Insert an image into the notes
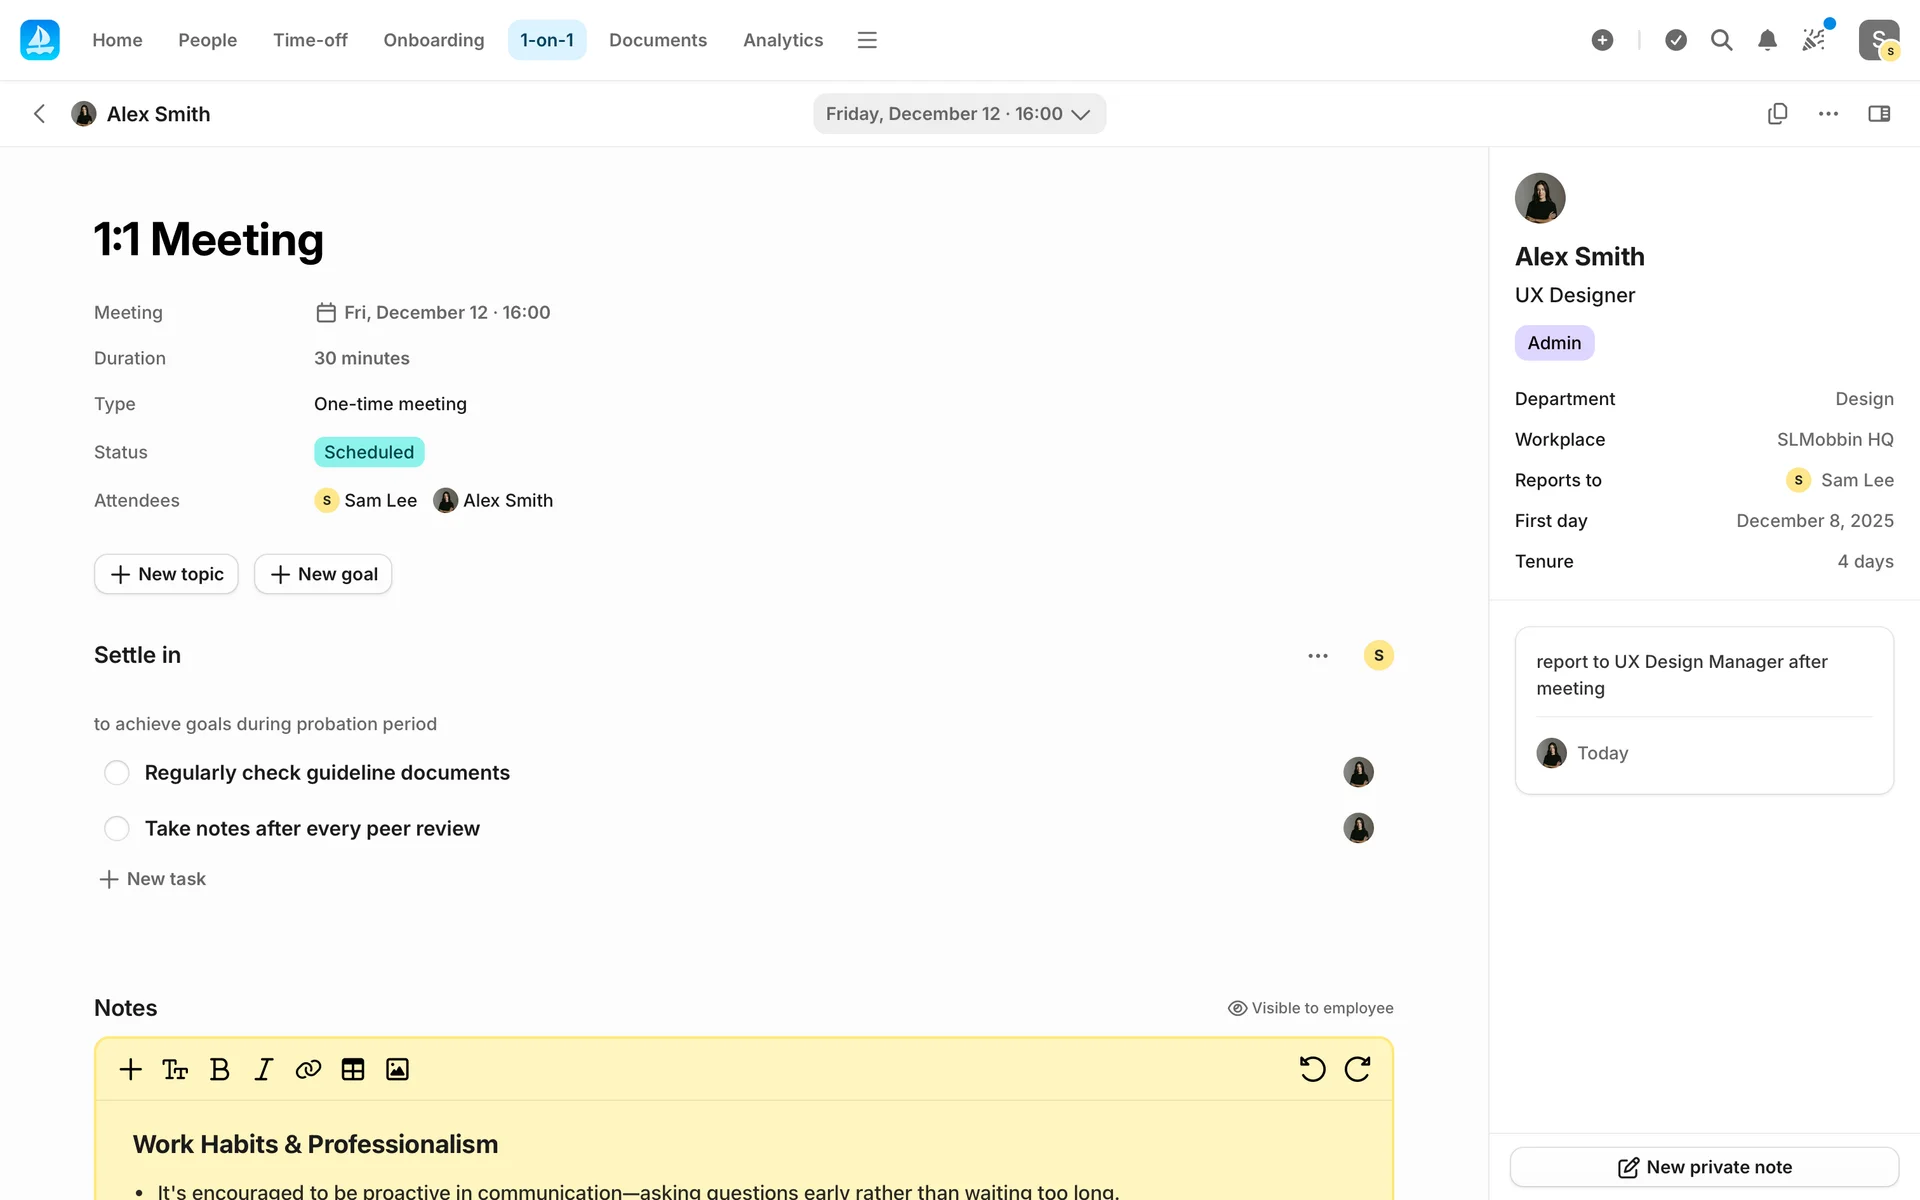This screenshot has height=1200, width=1920. click(x=397, y=1069)
